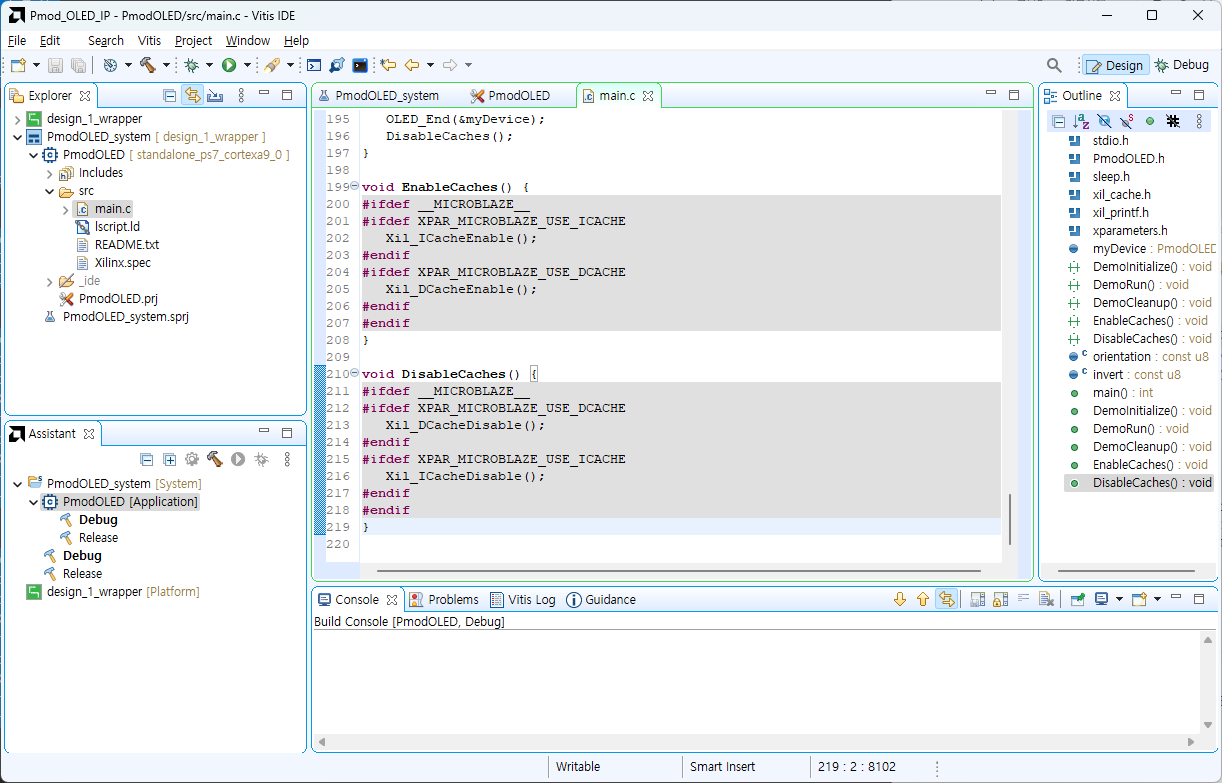The image size is (1222, 783).
Task: Click the target configuration icon in main toolbar
Action: pos(111,65)
